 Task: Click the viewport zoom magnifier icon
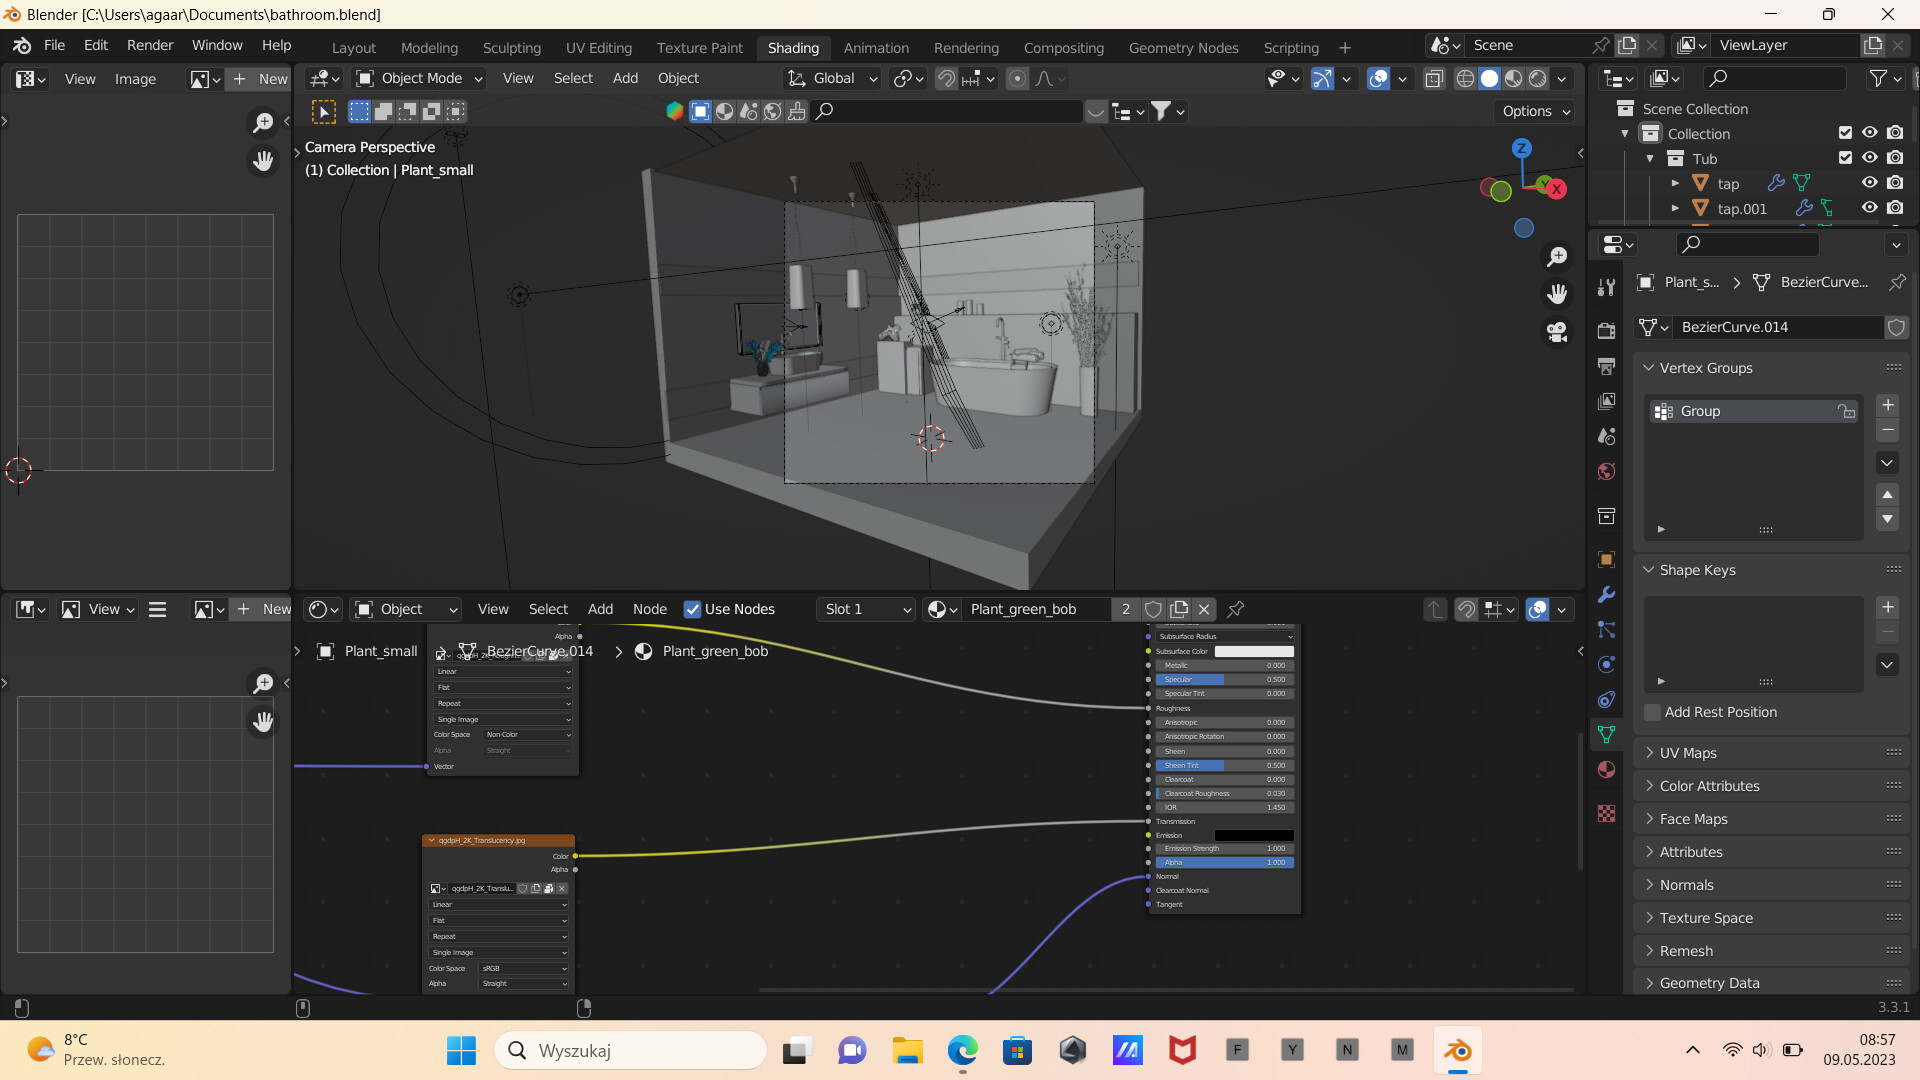pos(1557,257)
